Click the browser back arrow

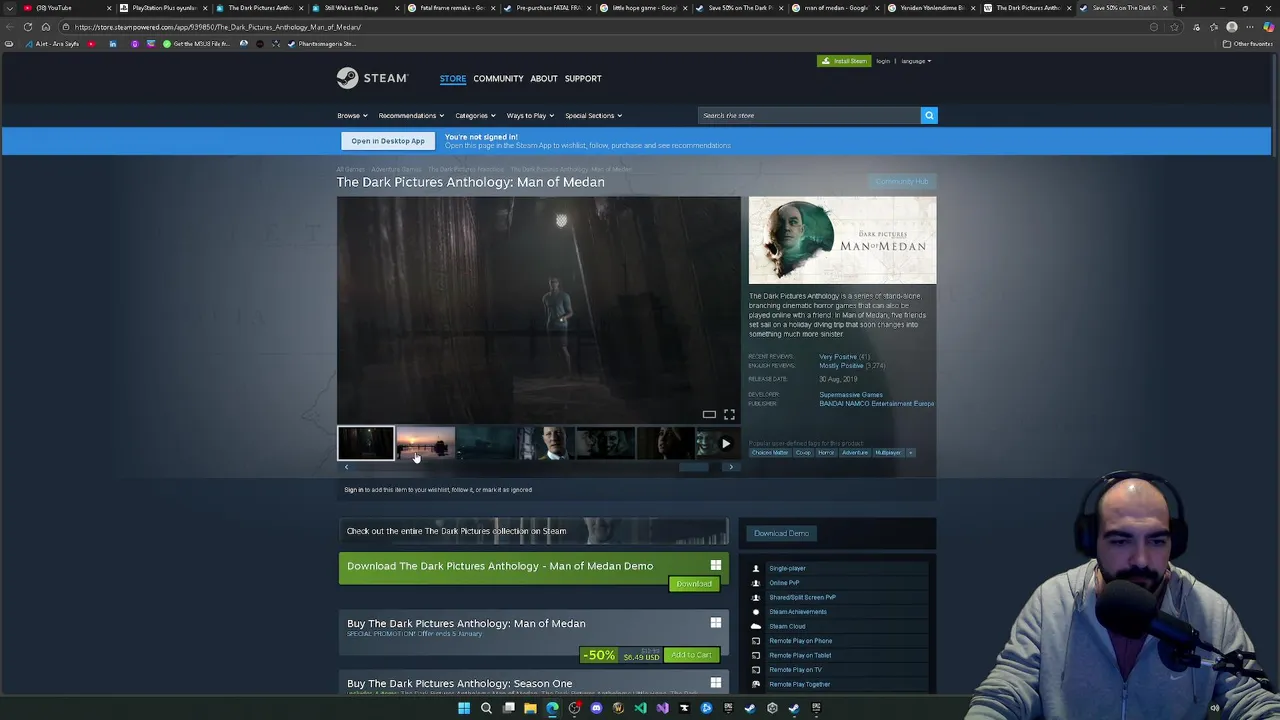coord(9,27)
